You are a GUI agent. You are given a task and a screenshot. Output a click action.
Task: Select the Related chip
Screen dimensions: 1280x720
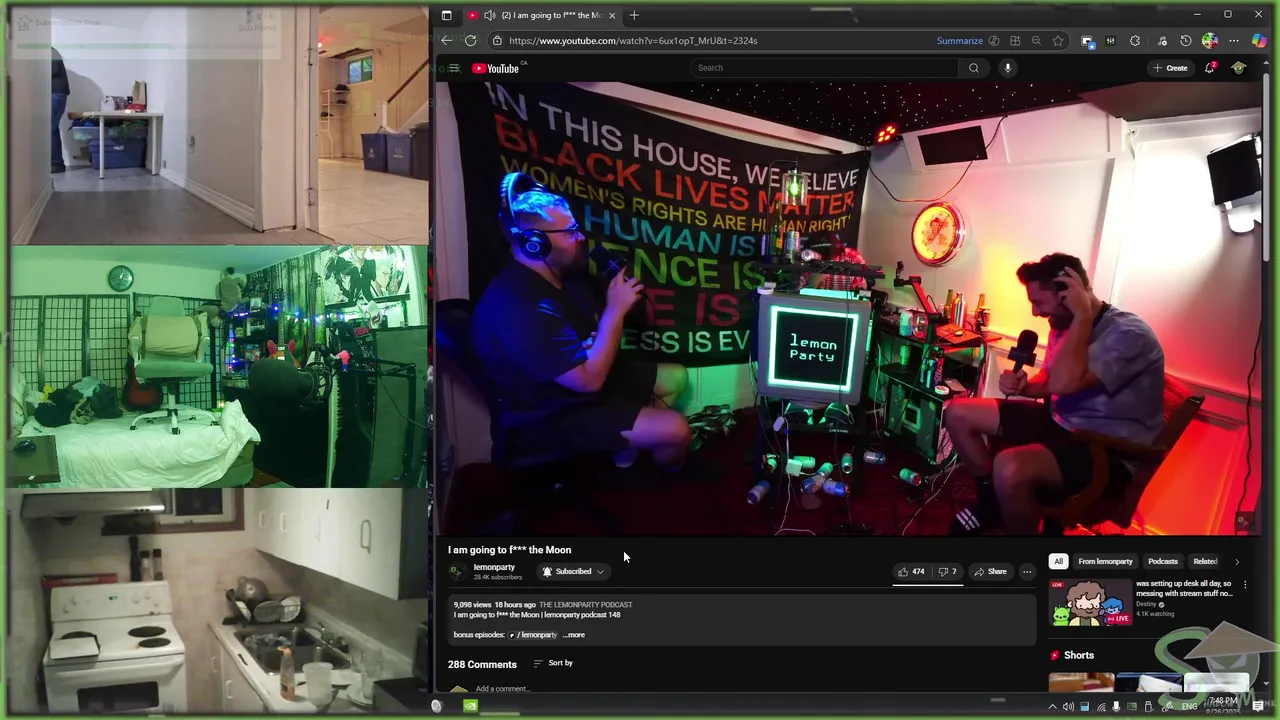point(1205,561)
